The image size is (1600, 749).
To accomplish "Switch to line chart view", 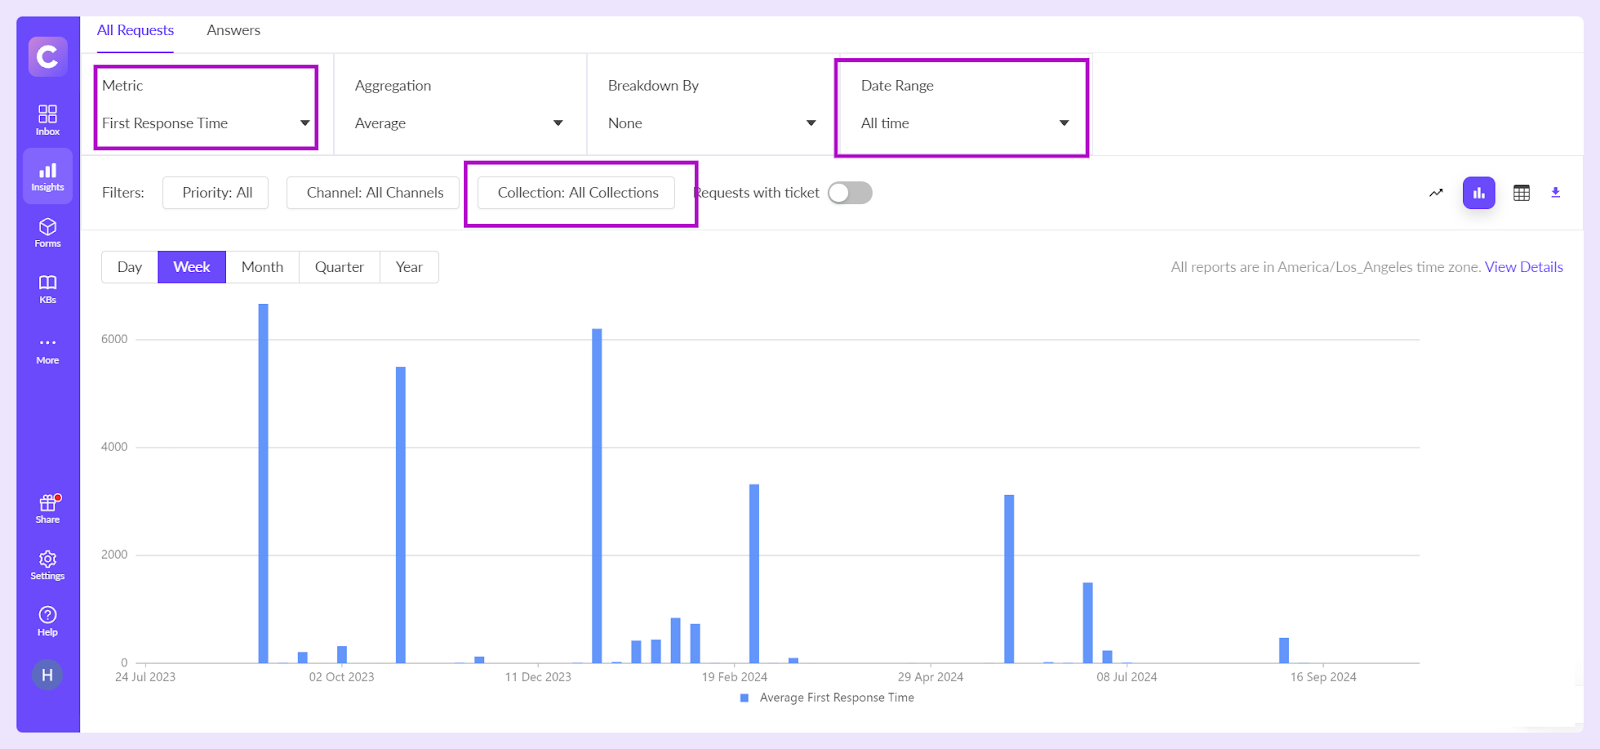I will point(1436,193).
